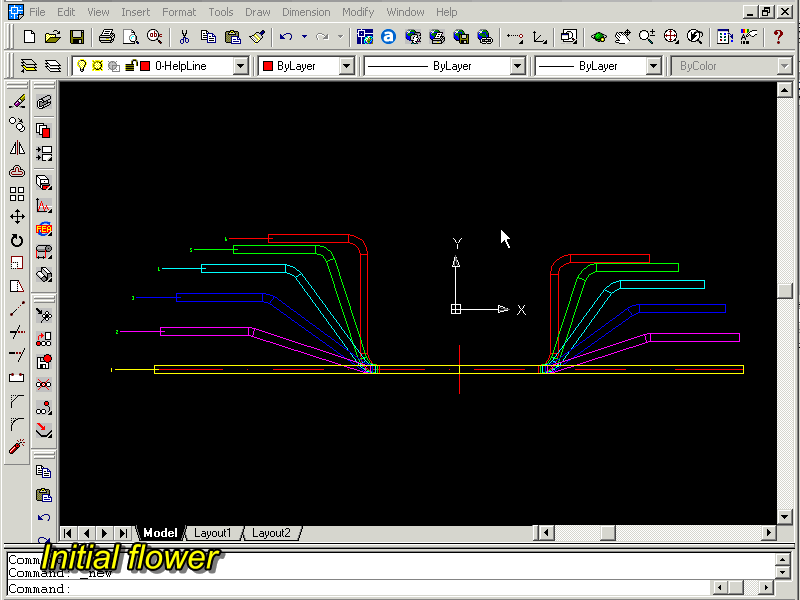
Task: Select the Erase tool
Action: 17,102
